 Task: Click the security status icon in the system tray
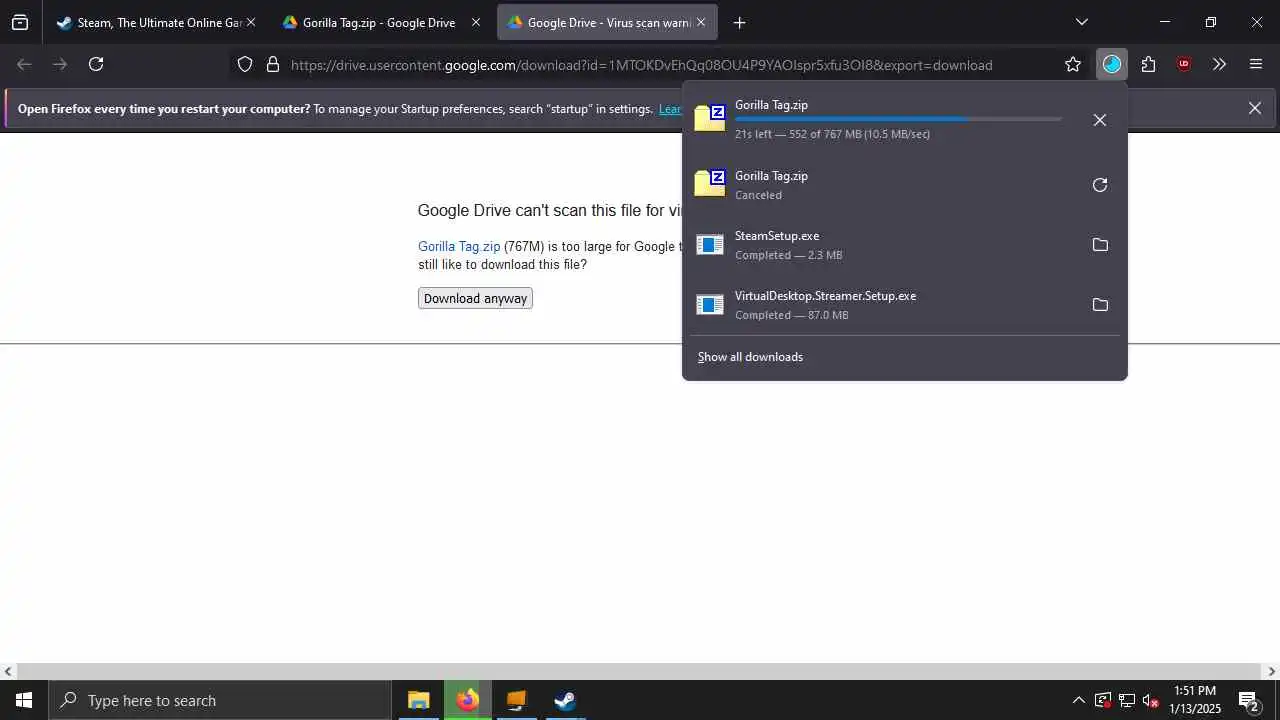1103,700
